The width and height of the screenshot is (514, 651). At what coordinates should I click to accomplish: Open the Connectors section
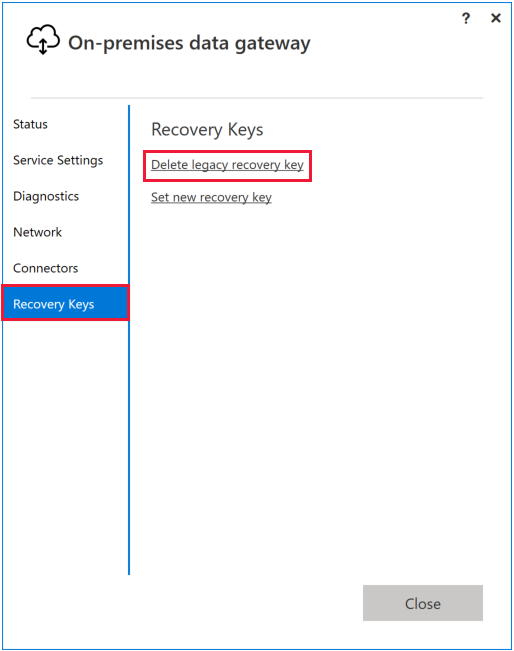46,268
